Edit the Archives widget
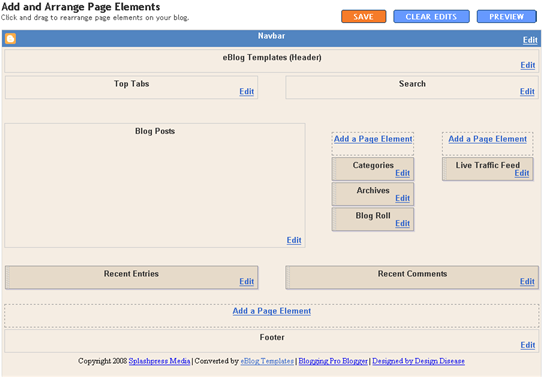The image size is (542, 377). coord(402,198)
